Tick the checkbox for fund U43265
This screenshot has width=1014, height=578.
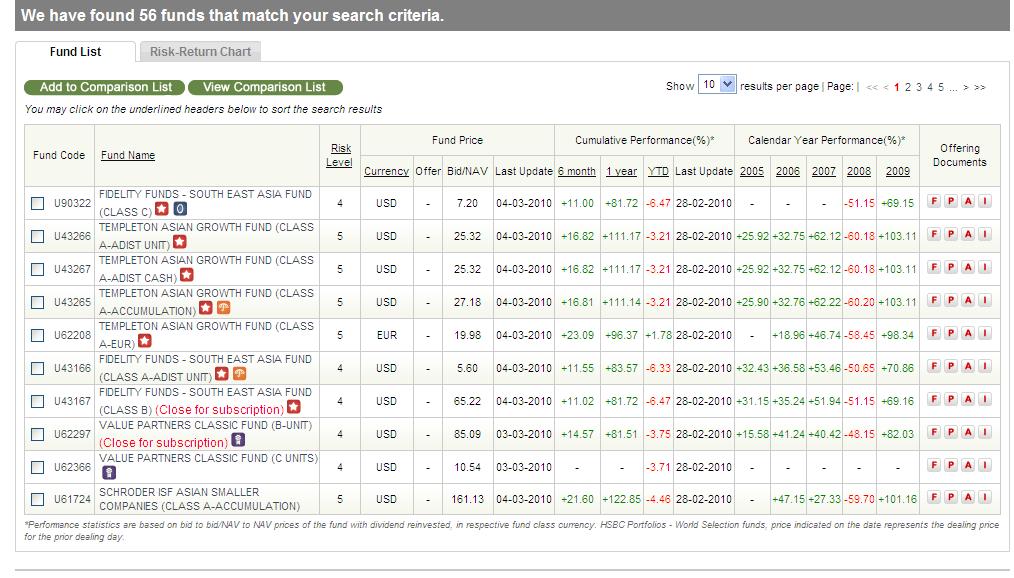point(38,302)
